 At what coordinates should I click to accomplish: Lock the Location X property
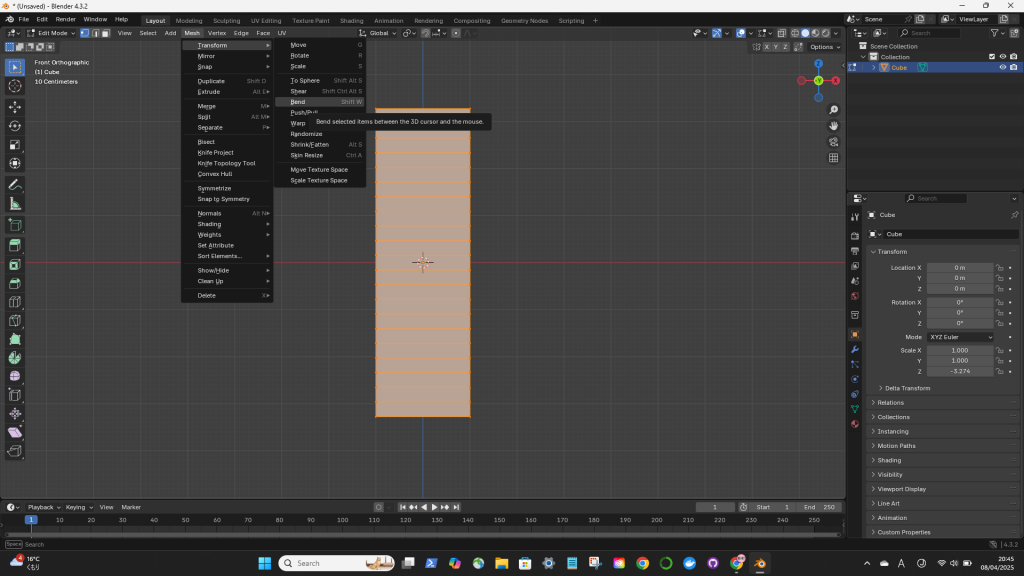[x=999, y=268]
